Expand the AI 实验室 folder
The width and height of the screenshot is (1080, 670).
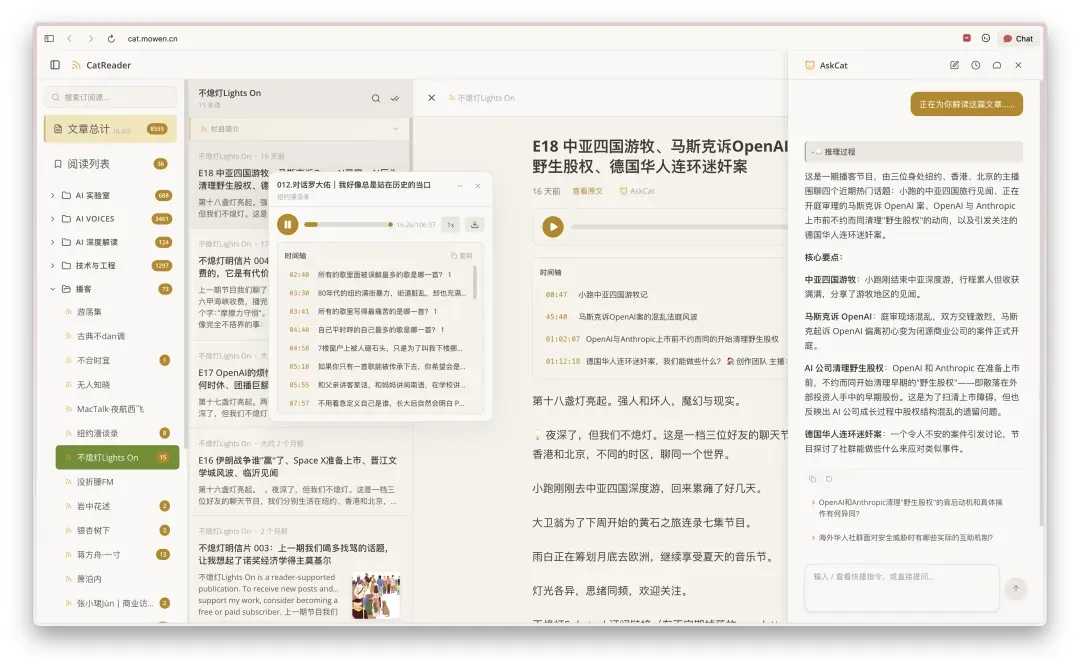pyautogui.click(x=110, y=196)
